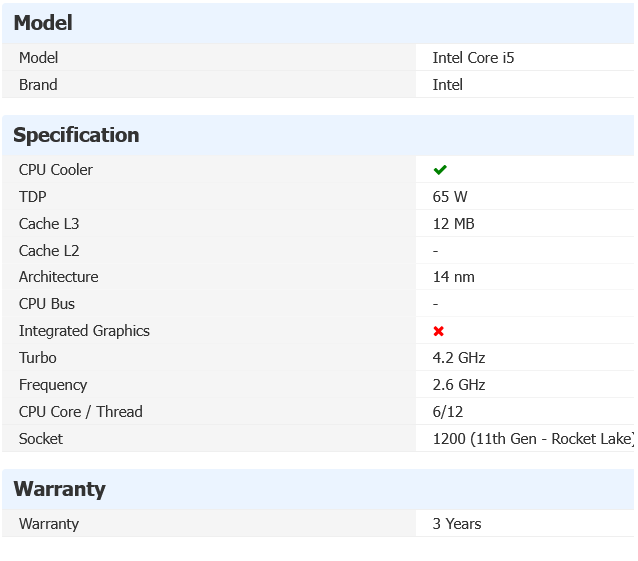
Task: Click the TDP 65 W value
Action: [450, 197]
